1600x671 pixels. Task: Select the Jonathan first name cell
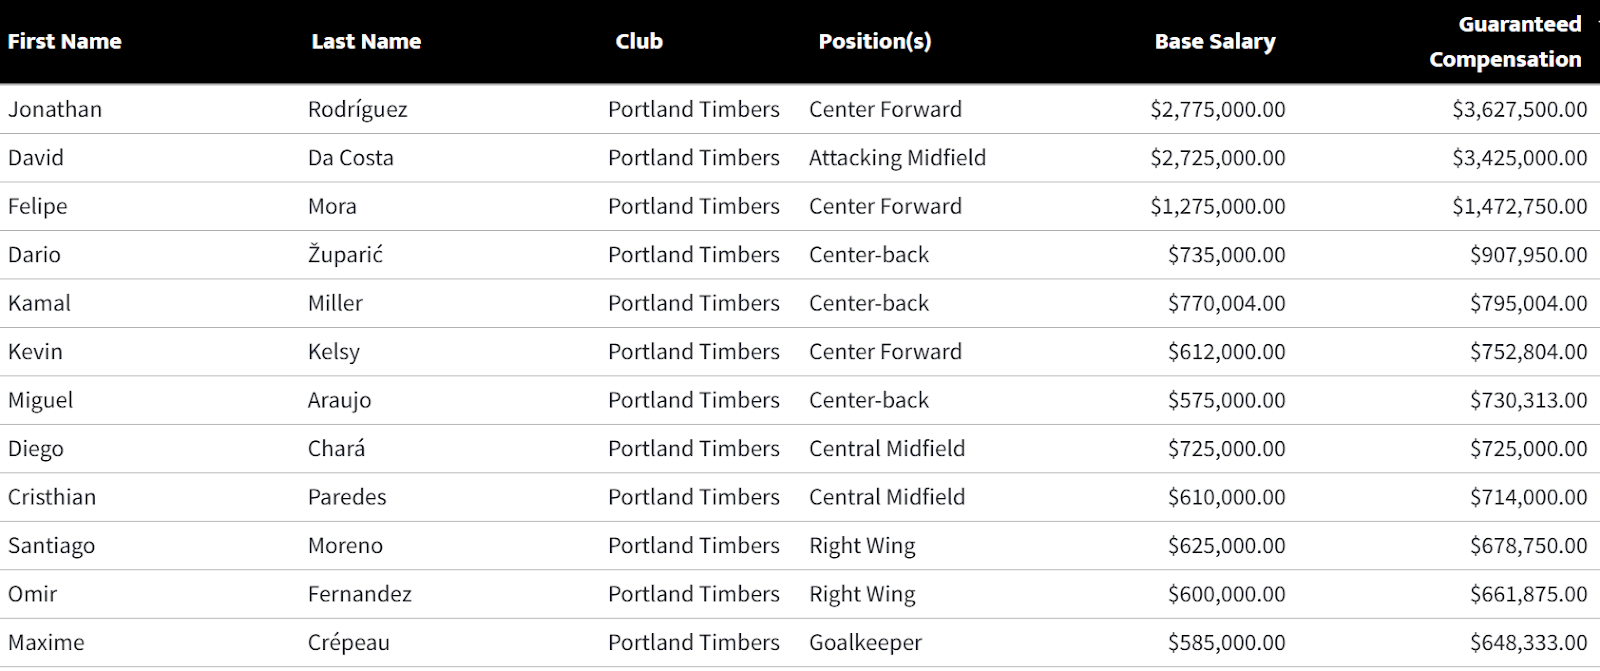pos(55,109)
